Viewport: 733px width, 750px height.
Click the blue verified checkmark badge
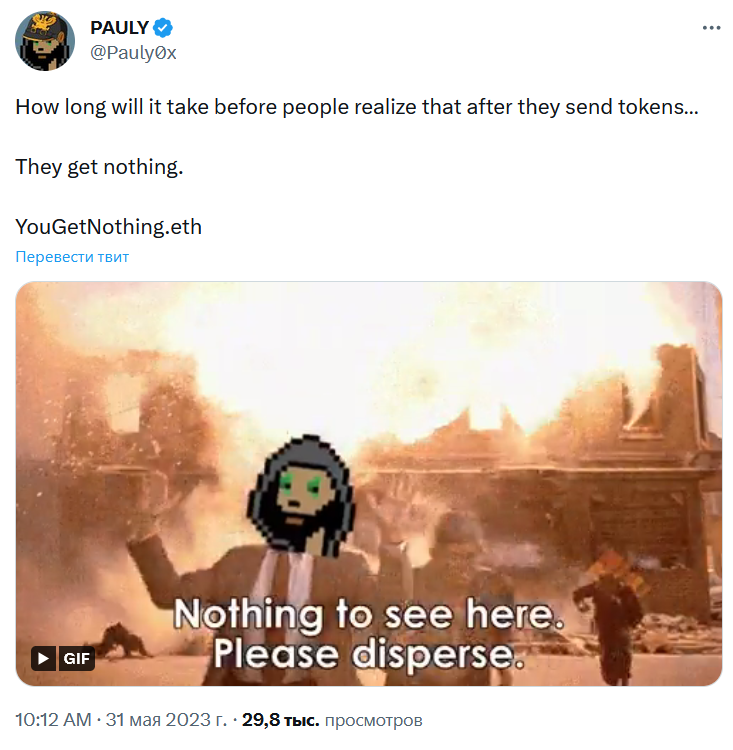[x=163, y=28]
